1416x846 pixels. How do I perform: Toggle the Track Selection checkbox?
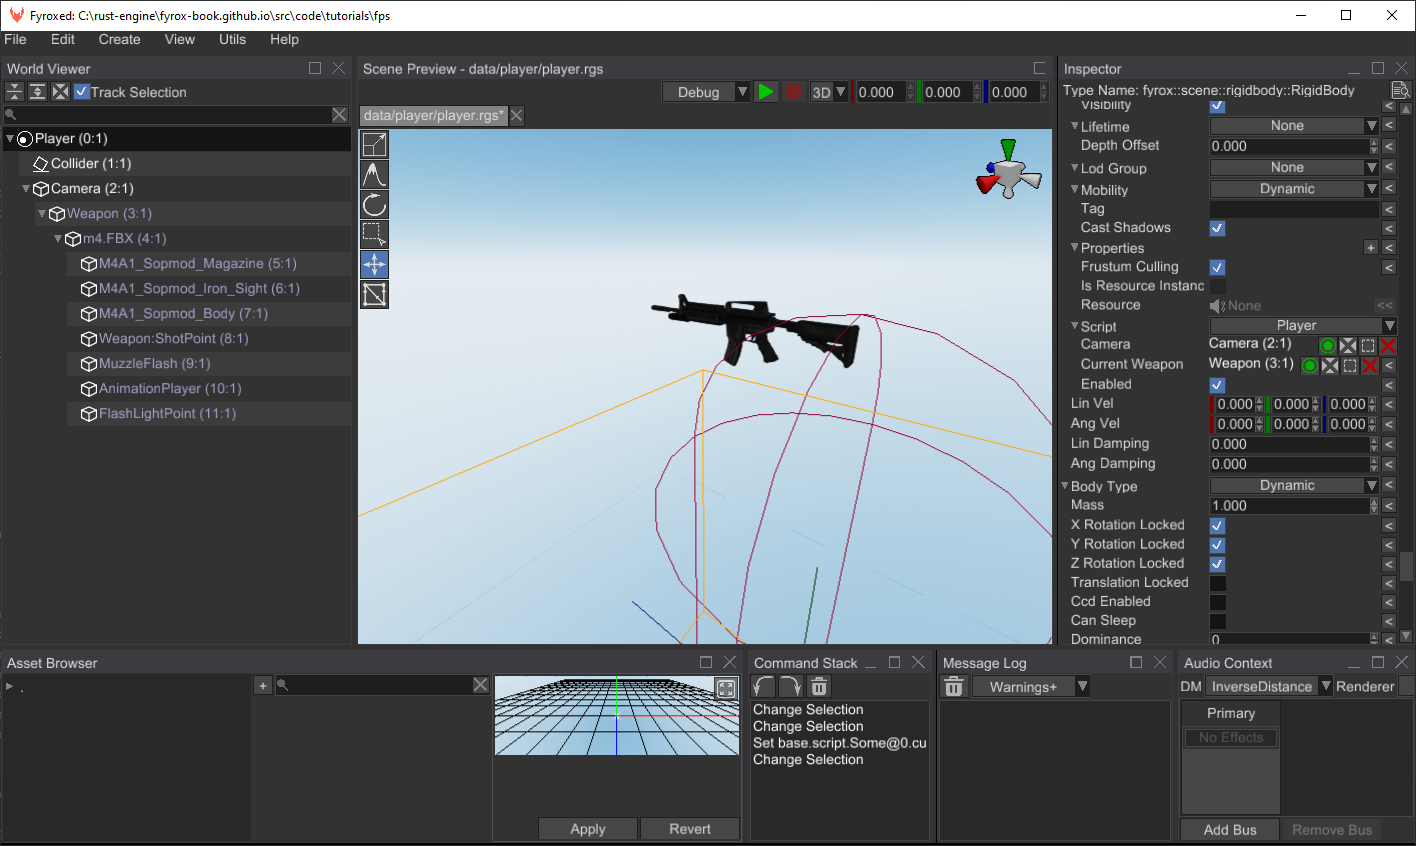coord(82,92)
